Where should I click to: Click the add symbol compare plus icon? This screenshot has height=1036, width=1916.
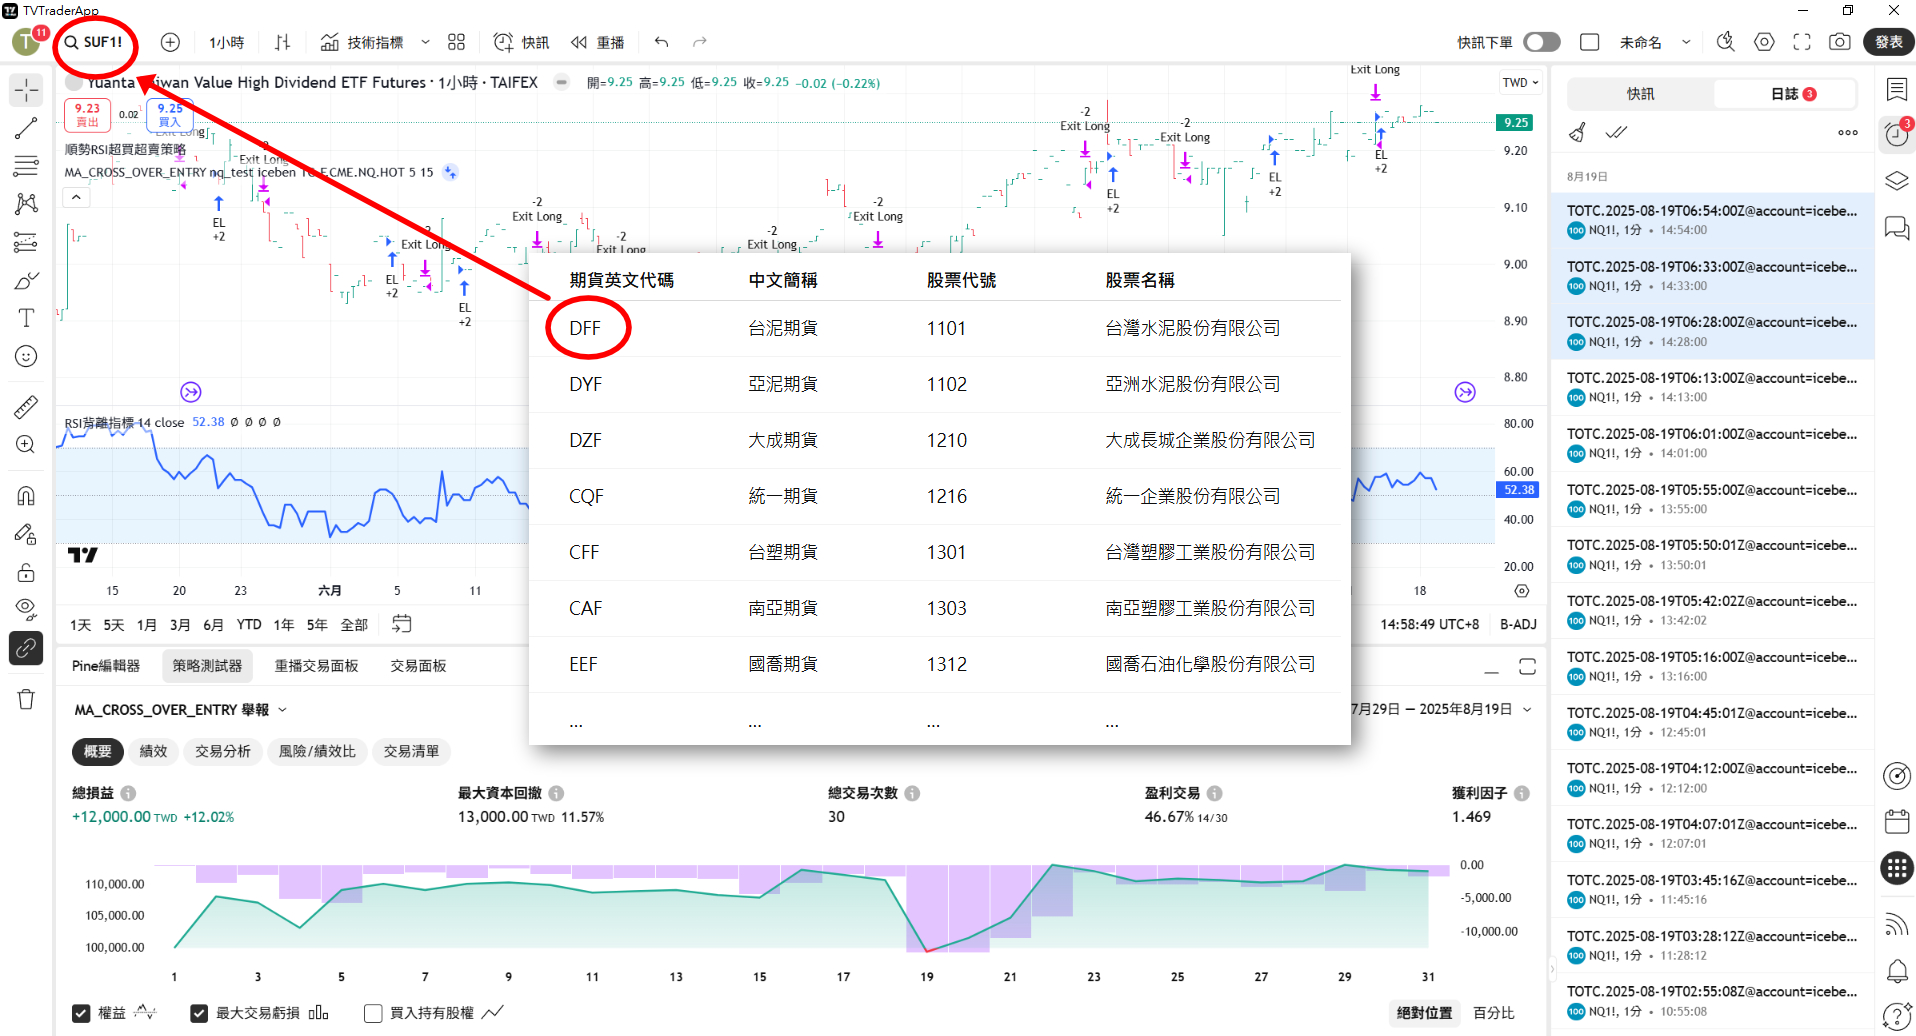coord(171,42)
